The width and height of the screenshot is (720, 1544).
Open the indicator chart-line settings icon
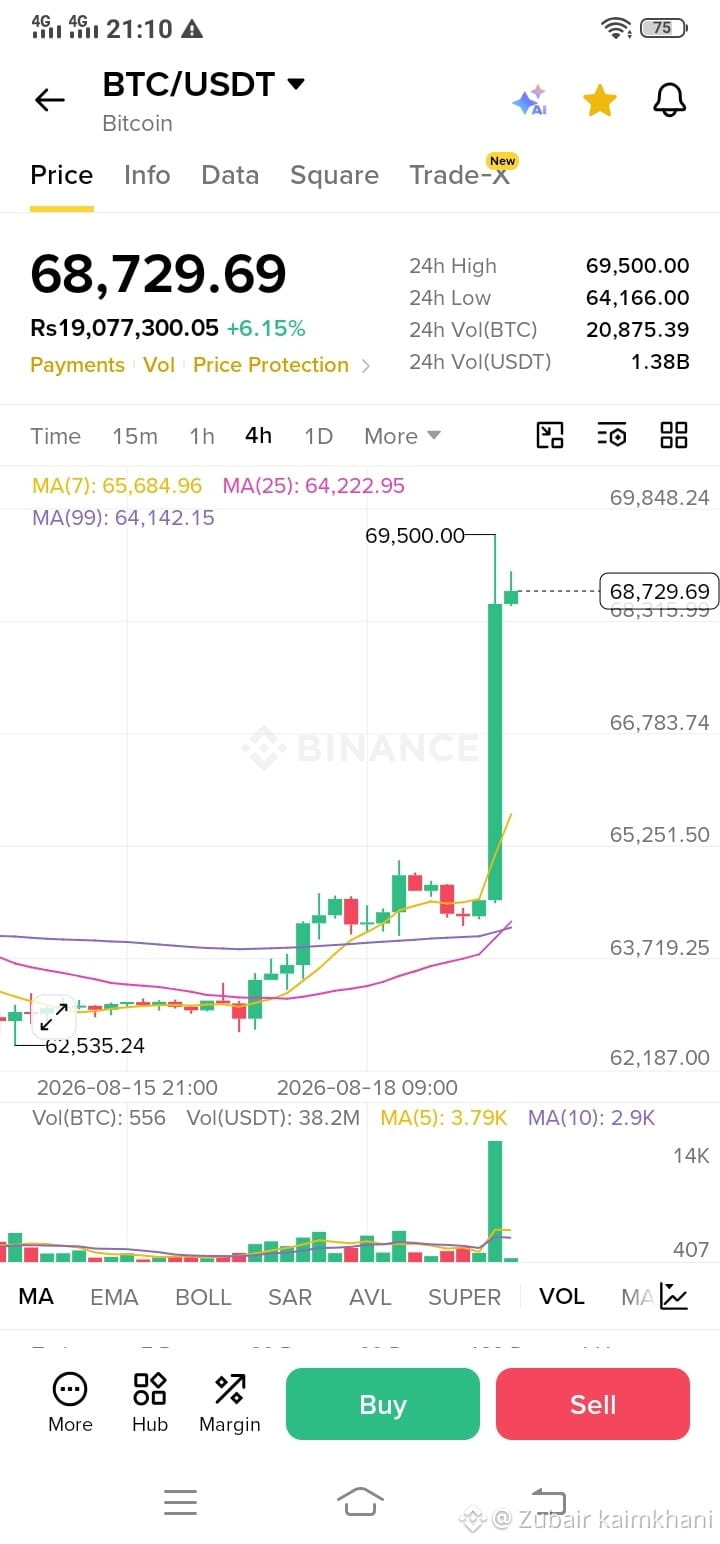point(674,1297)
